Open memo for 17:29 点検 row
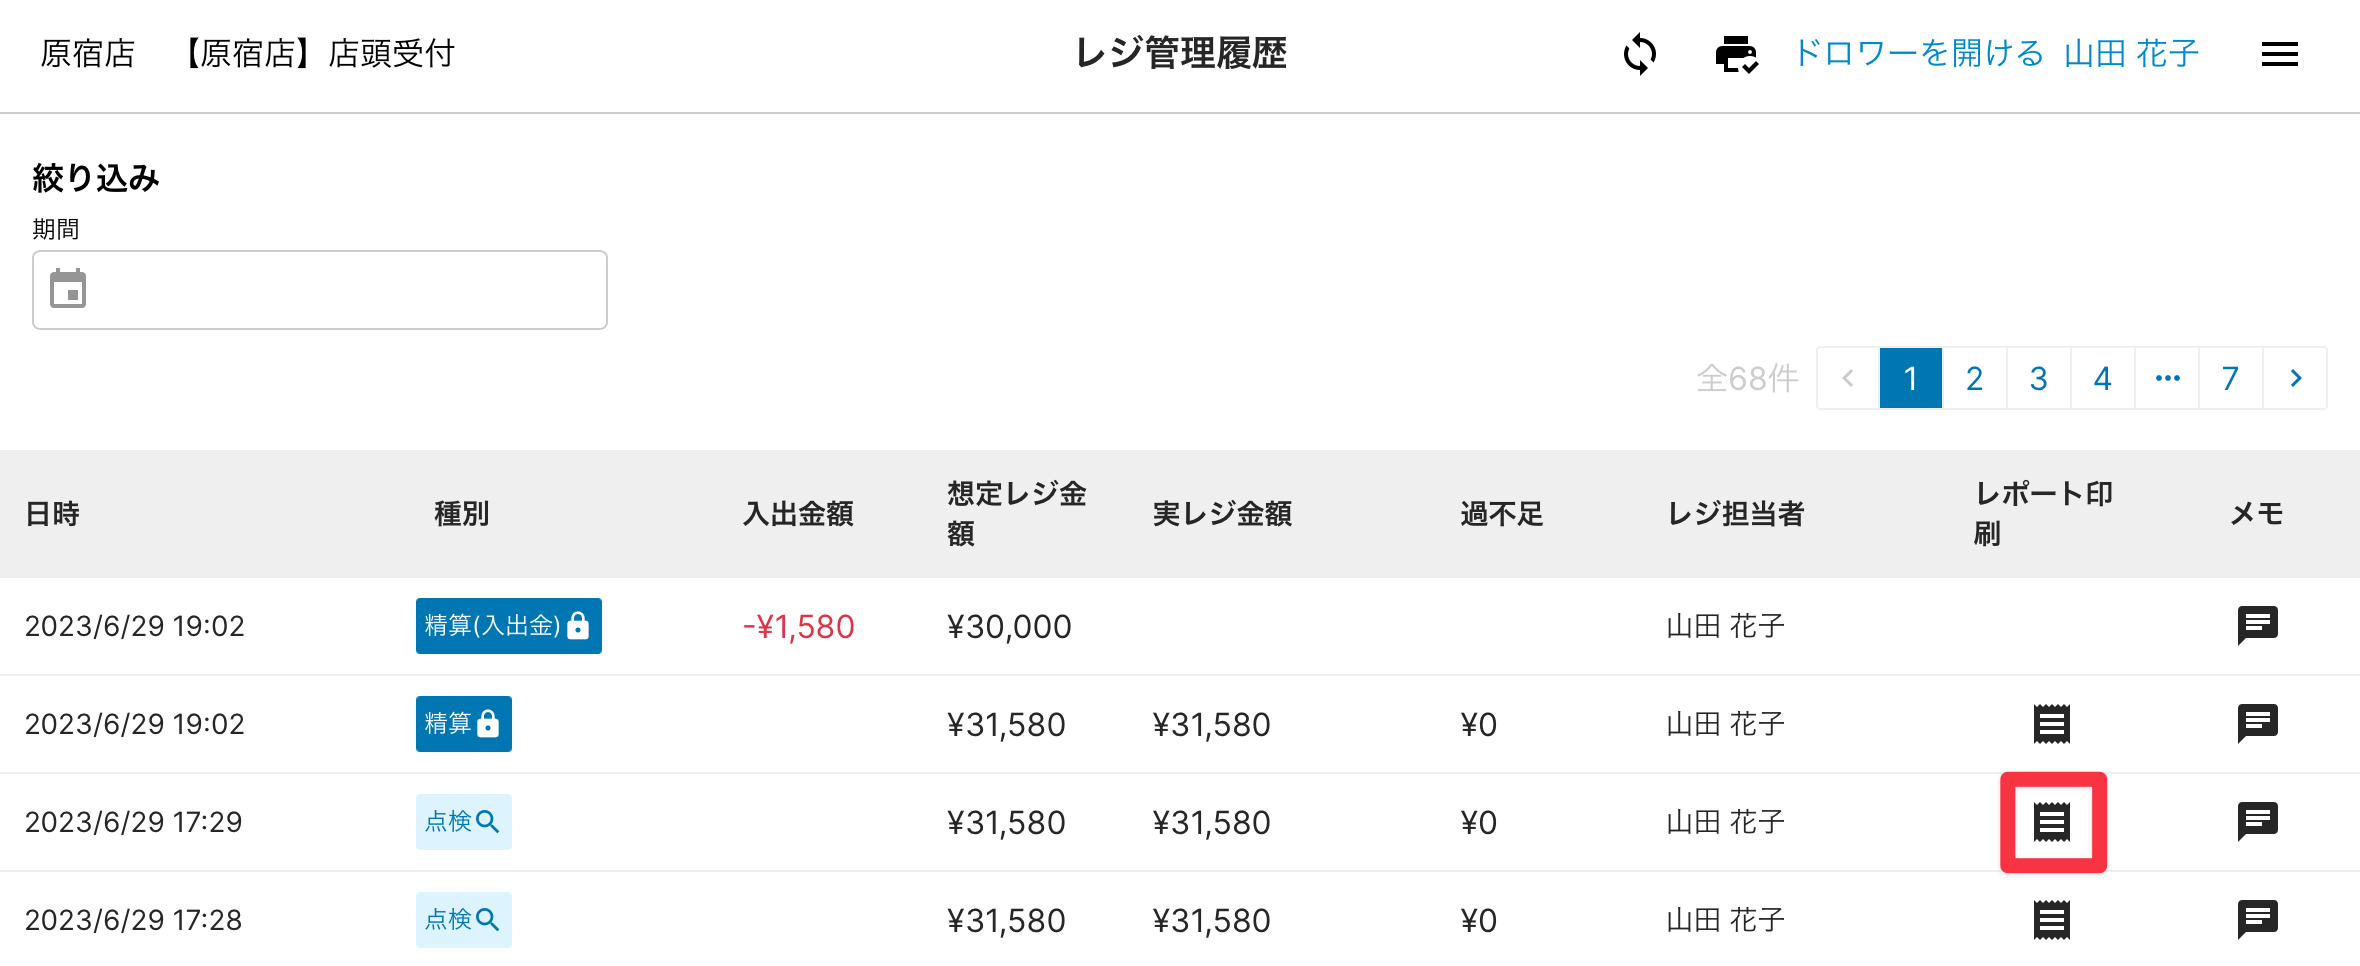Image resolution: width=2360 pixels, height=966 pixels. 2257,822
